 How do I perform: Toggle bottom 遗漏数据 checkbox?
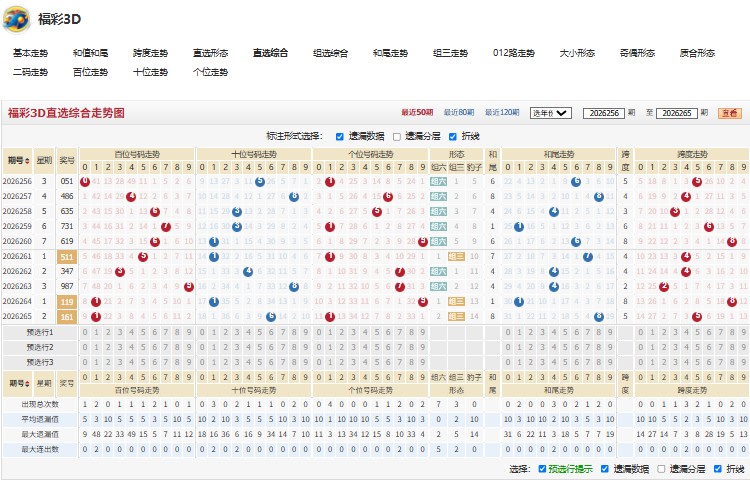pyautogui.click(x=605, y=469)
